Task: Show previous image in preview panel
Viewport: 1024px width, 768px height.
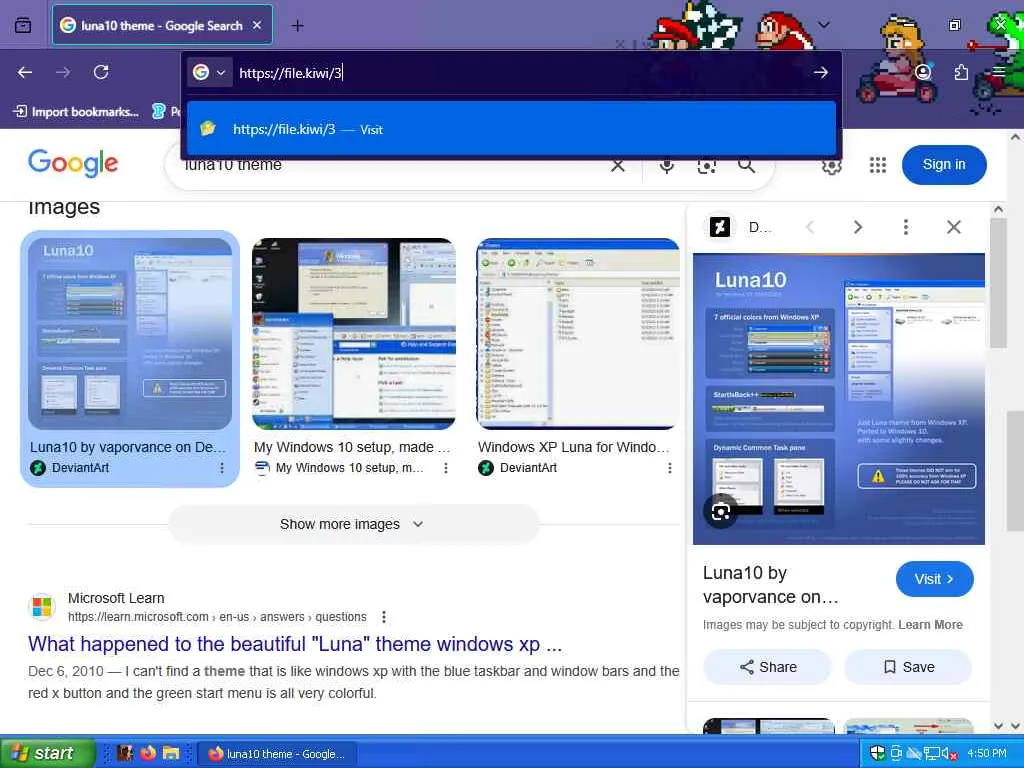Action: (x=810, y=227)
